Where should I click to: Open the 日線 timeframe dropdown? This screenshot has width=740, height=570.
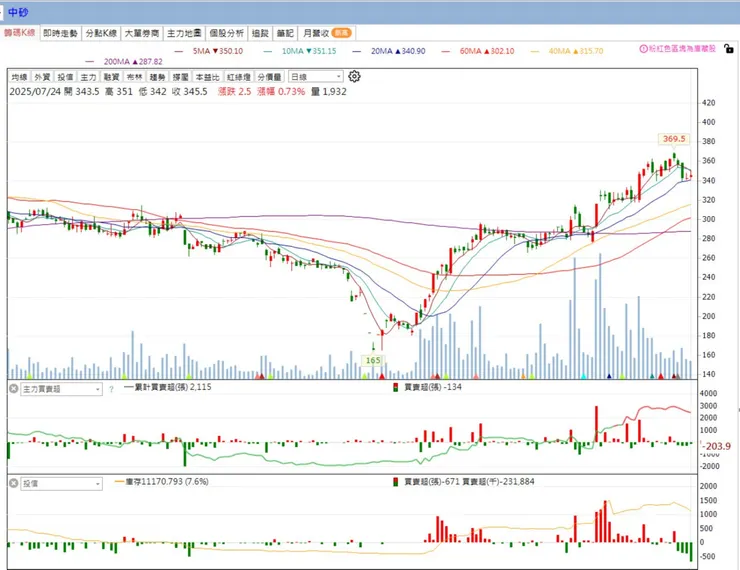(315, 76)
